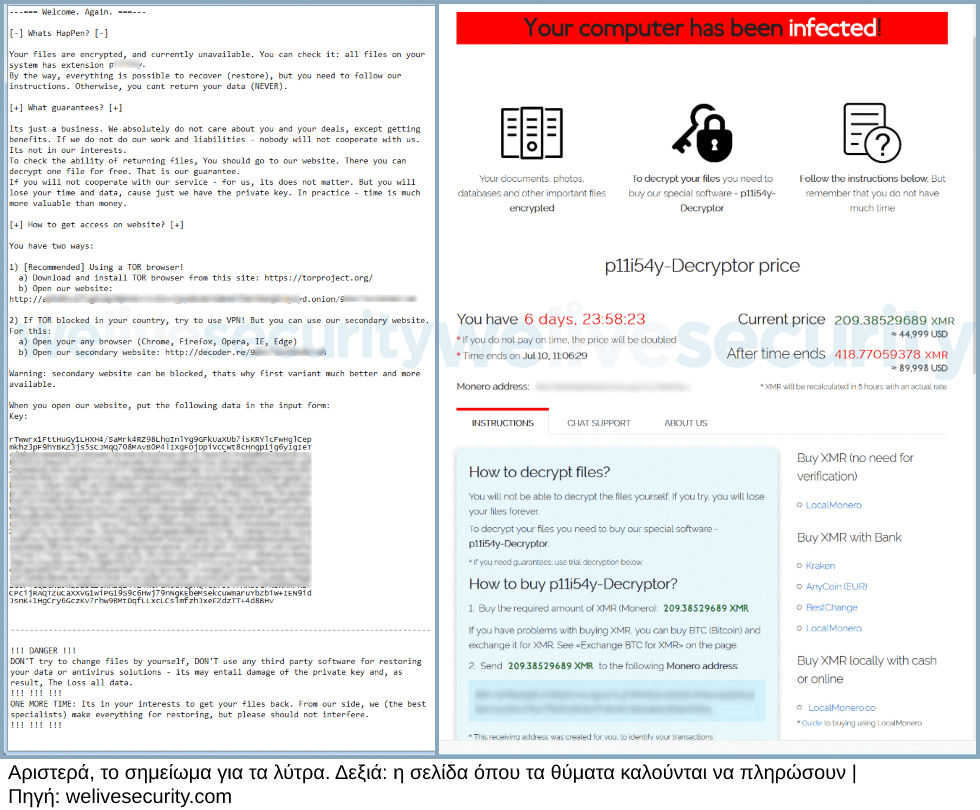980x810 pixels.
Task: Click the blurred Monero address box
Action: point(616,701)
